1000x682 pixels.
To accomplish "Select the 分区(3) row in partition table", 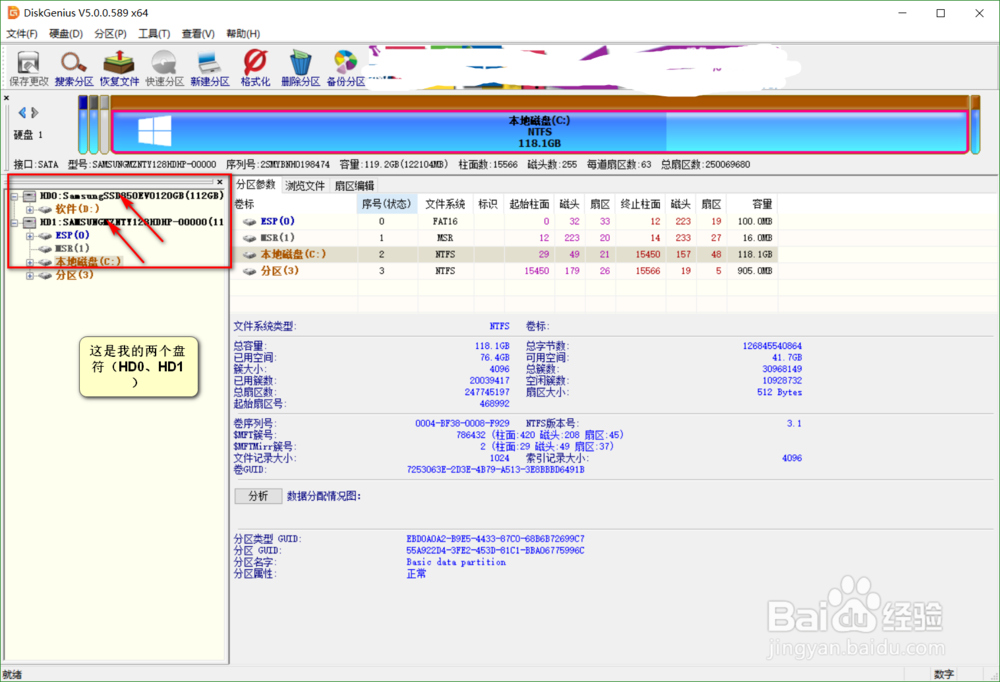I will tap(504, 271).
